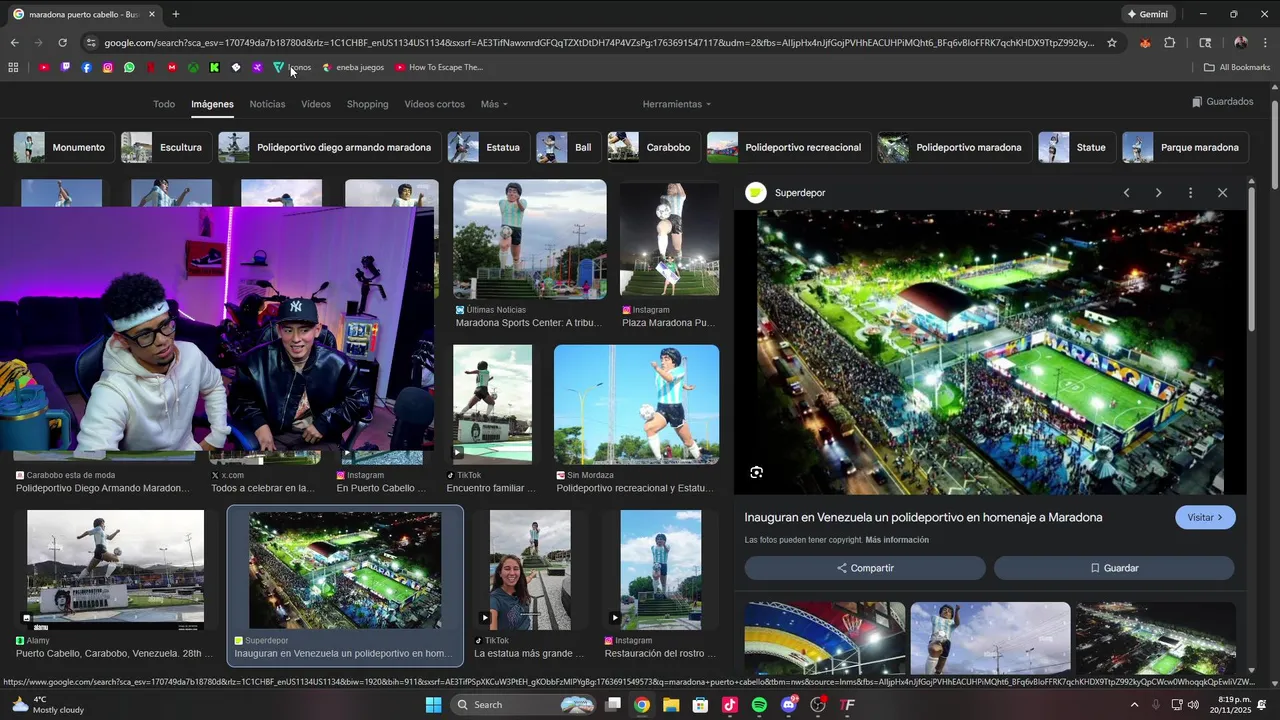Search this image with Google Lens icon
The height and width of the screenshot is (720, 1280).
tap(756, 472)
